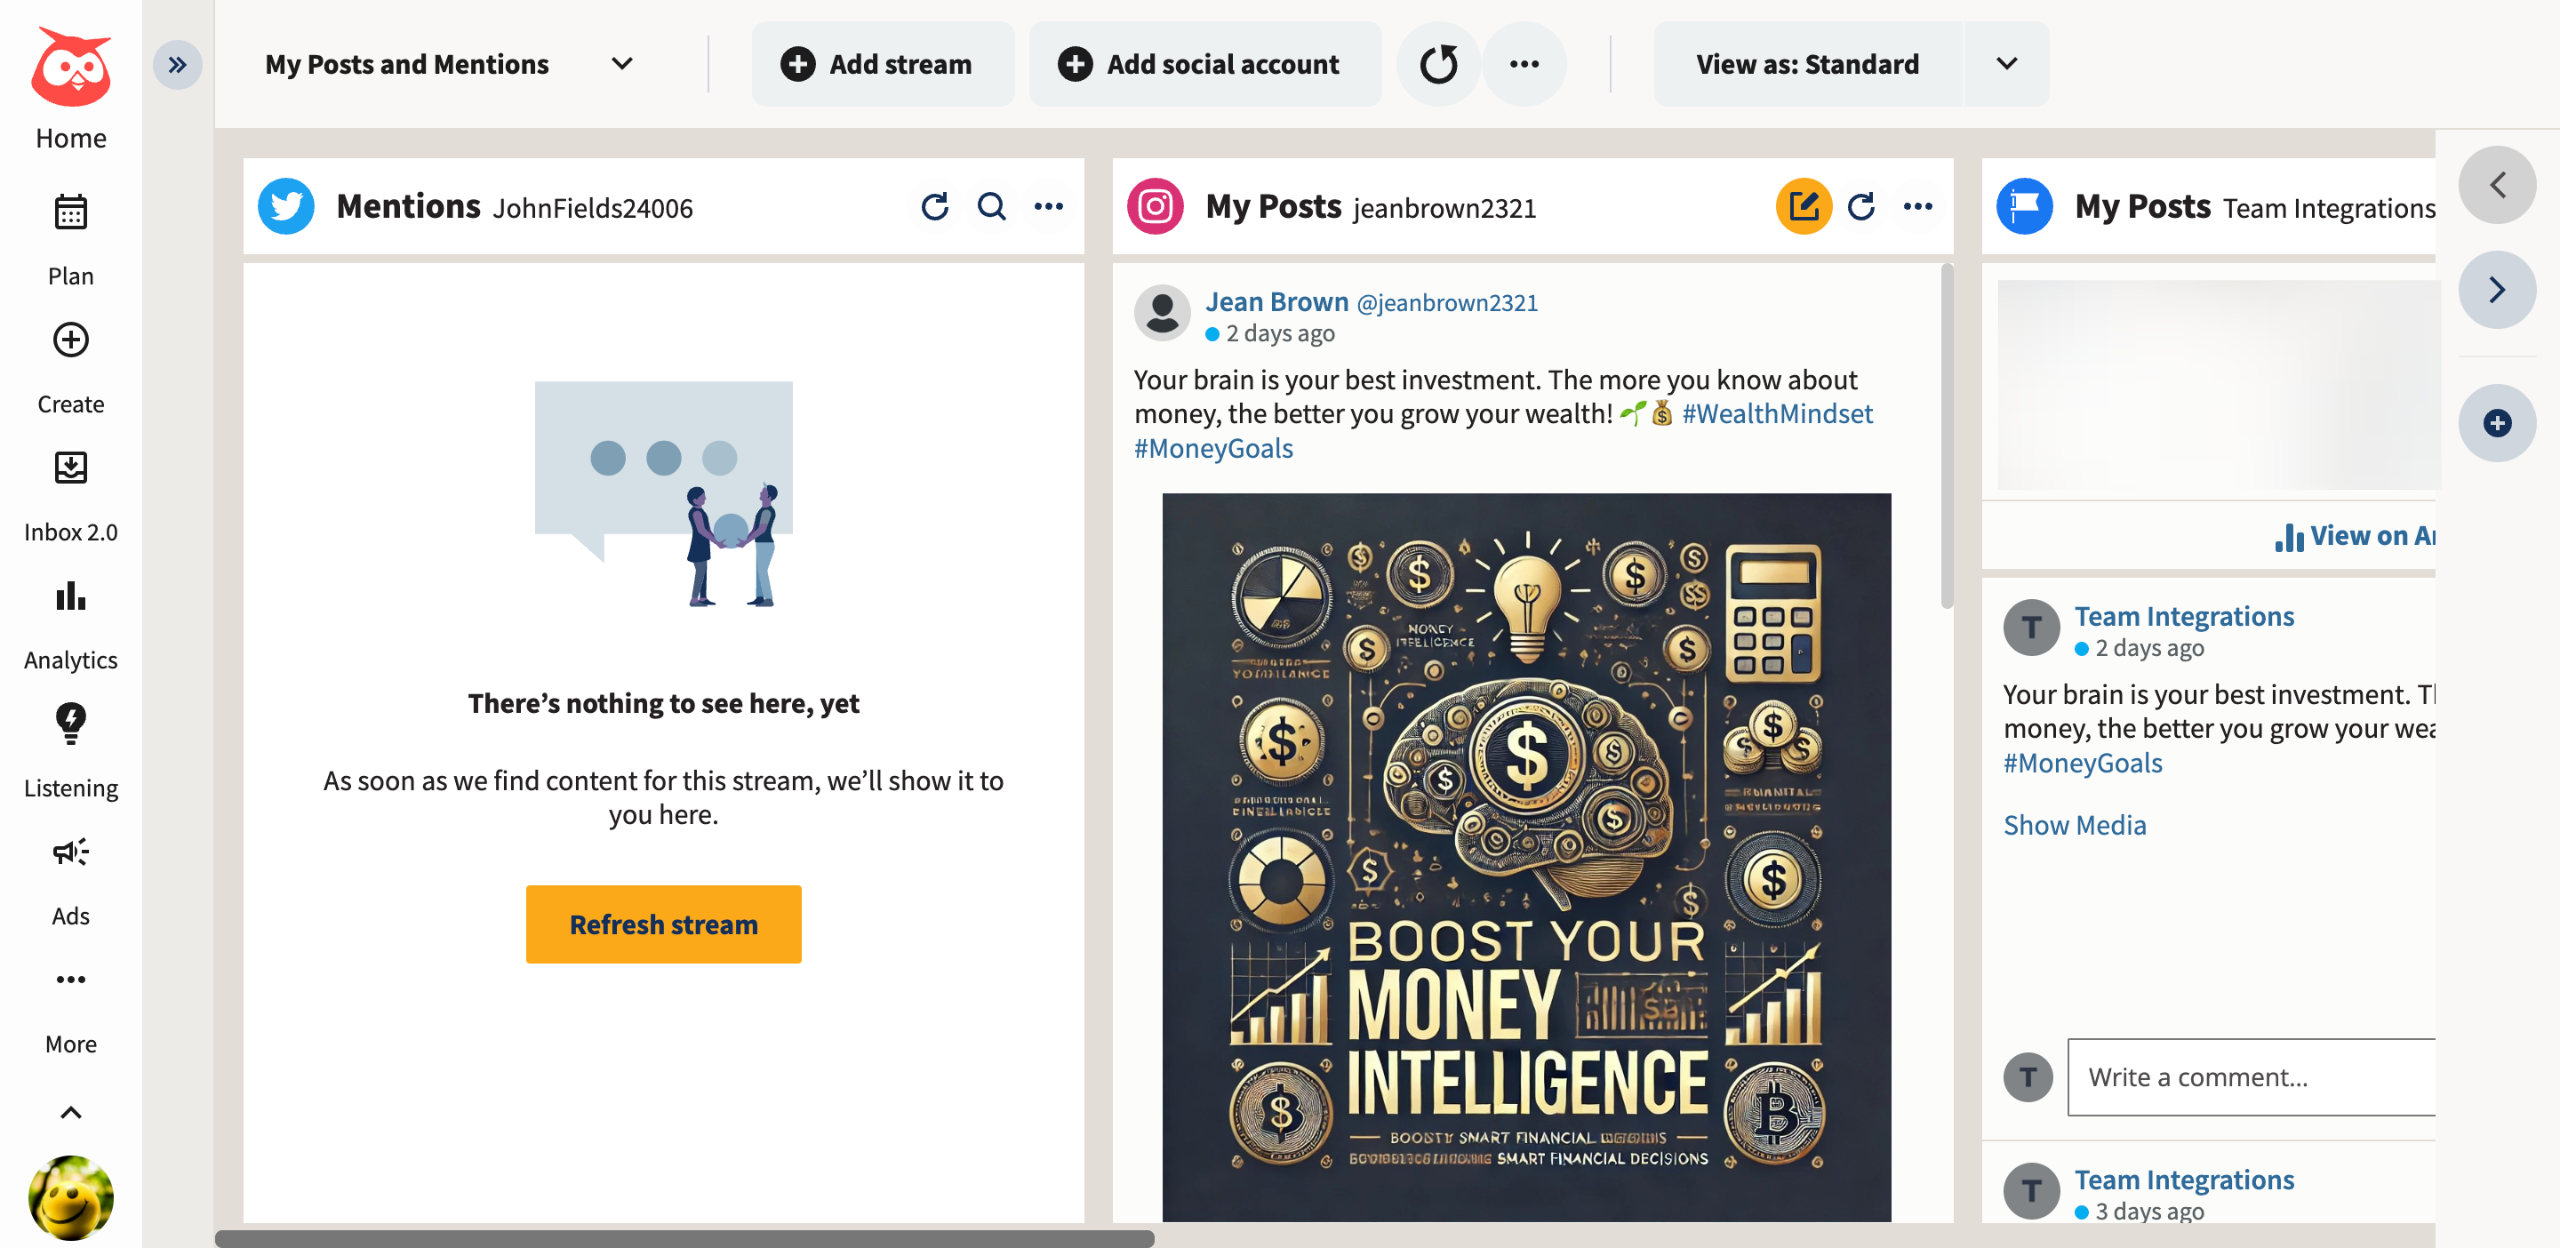Collapse the sidebar bottom section with up chevron
This screenshot has height=1248, width=2560.
coord(70,1112)
